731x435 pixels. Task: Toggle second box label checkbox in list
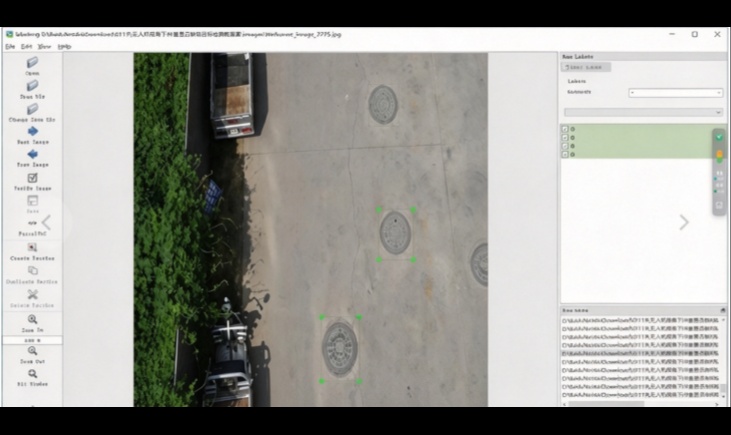point(565,138)
